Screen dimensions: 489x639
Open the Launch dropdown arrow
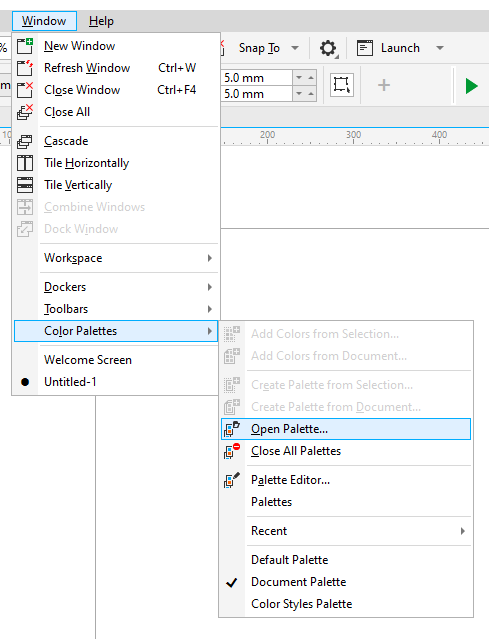pos(440,48)
